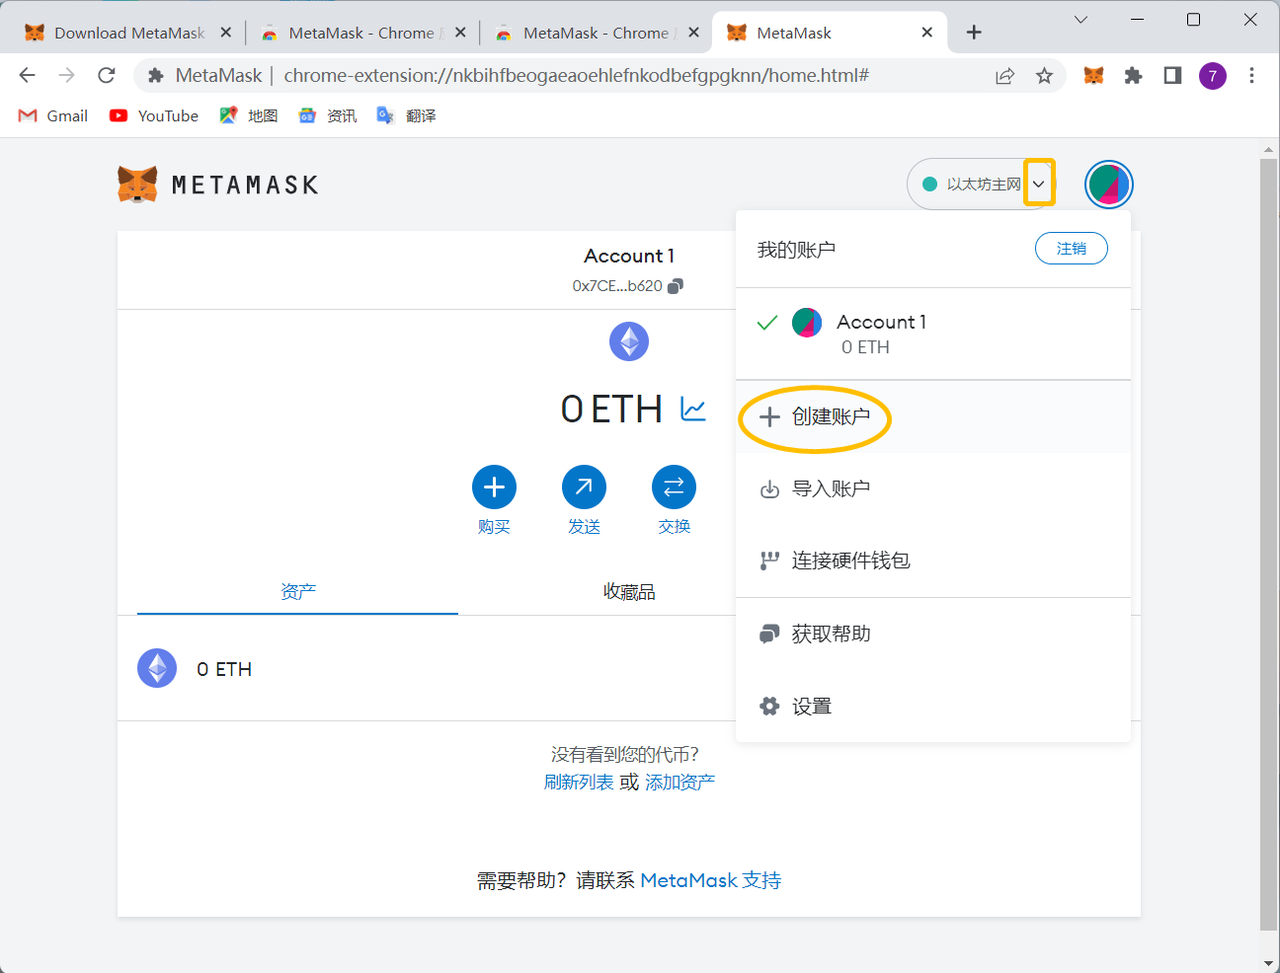Choose 导入账户 import account
Screen dimensions: 1280x973
[x=933, y=489]
